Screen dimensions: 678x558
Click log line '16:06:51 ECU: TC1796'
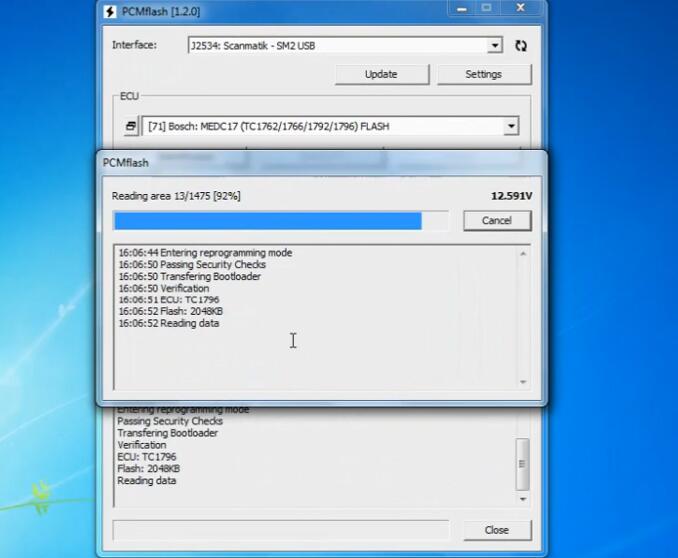pos(169,299)
